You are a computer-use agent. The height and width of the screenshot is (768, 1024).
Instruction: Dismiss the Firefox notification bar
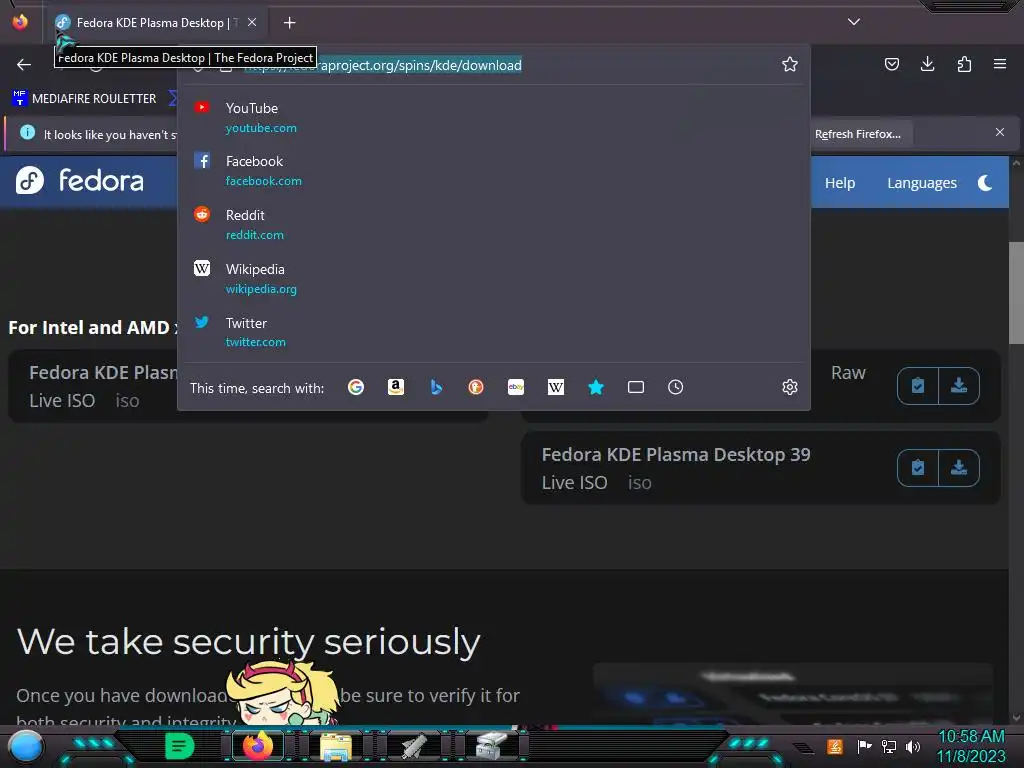[1000, 133]
